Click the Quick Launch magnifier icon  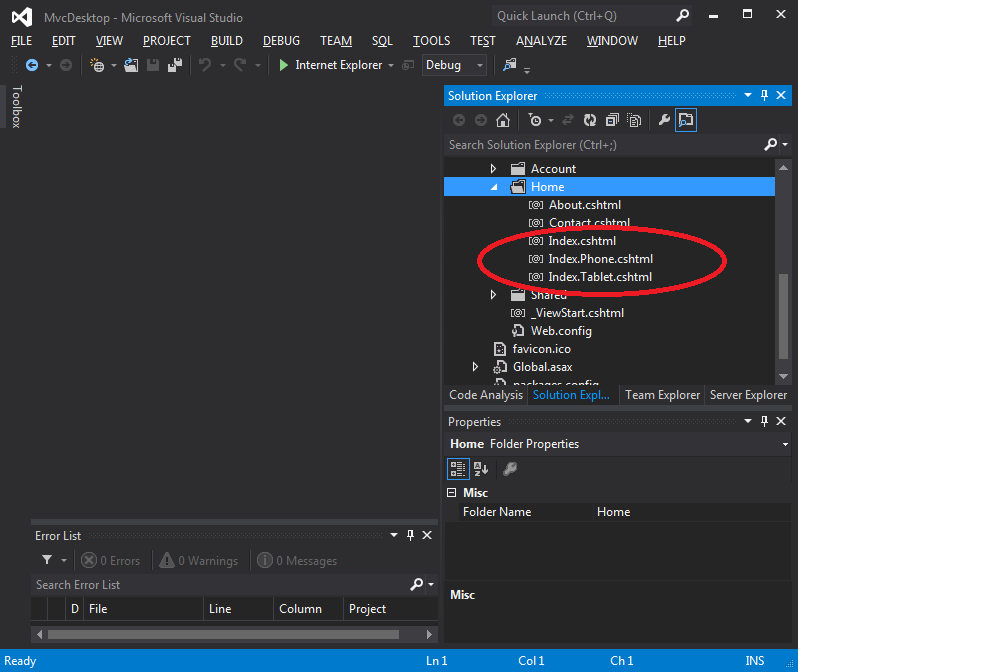coord(682,15)
